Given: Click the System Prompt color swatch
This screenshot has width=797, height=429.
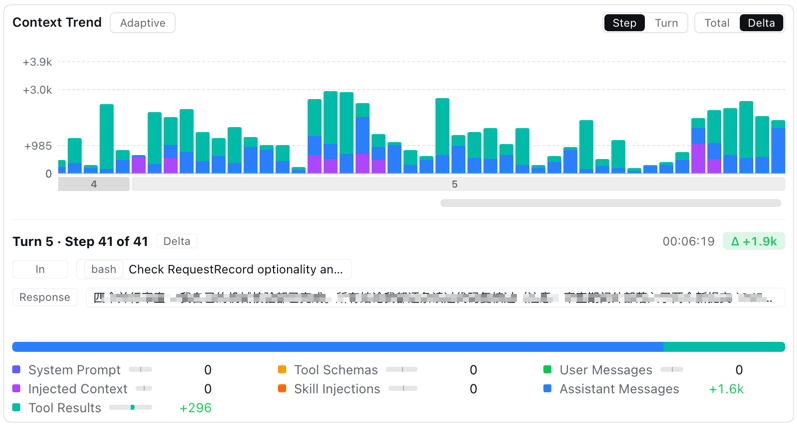Looking at the screenshot, I should click(x=16, y=370).
